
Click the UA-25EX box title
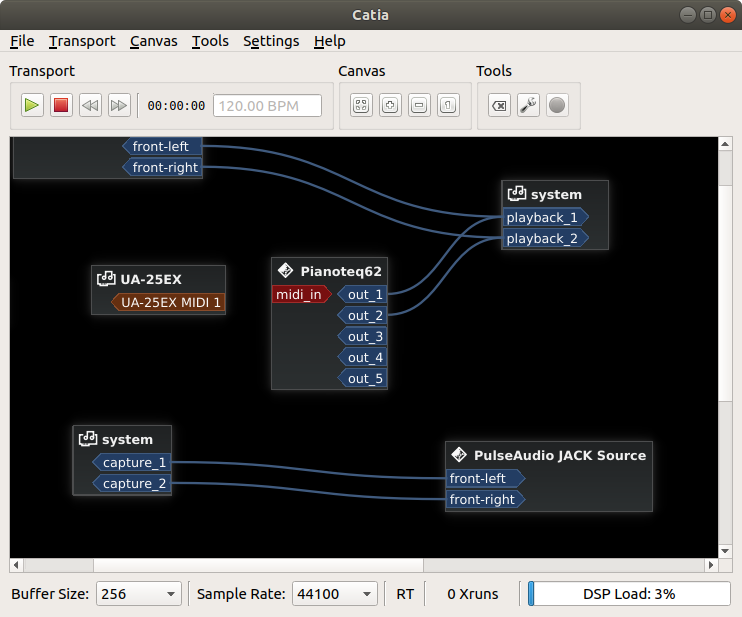150,279
